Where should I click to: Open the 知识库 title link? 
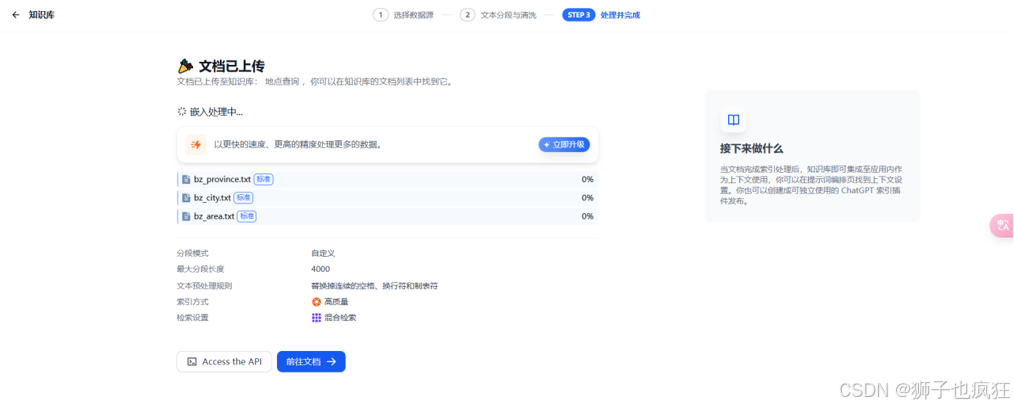(x=41, y=14)
